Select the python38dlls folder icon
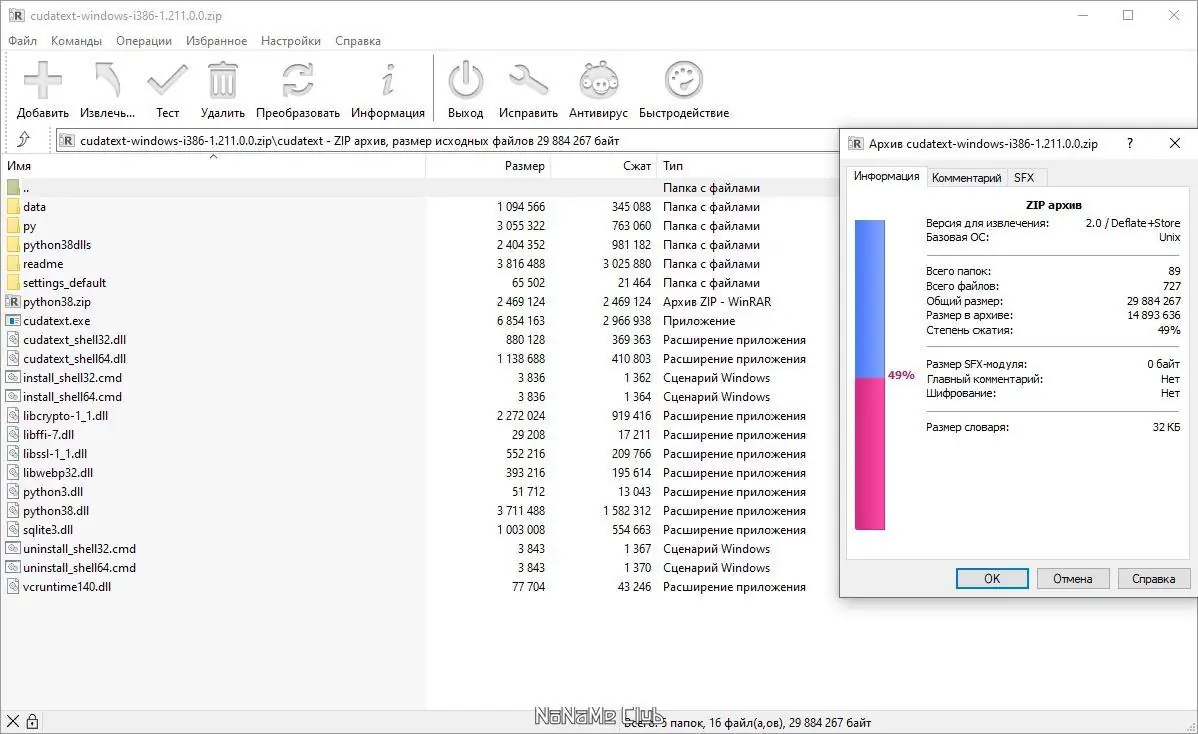 click(13, 244)
